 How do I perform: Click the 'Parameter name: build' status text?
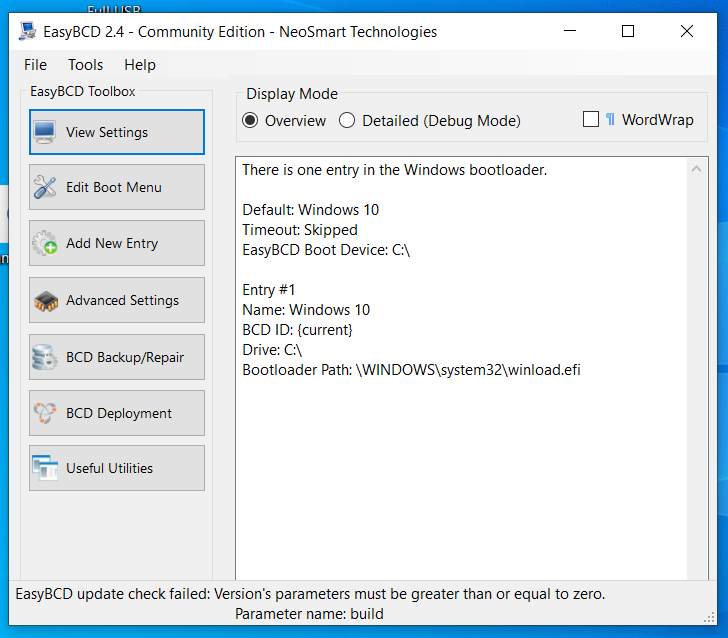point(309,614)
